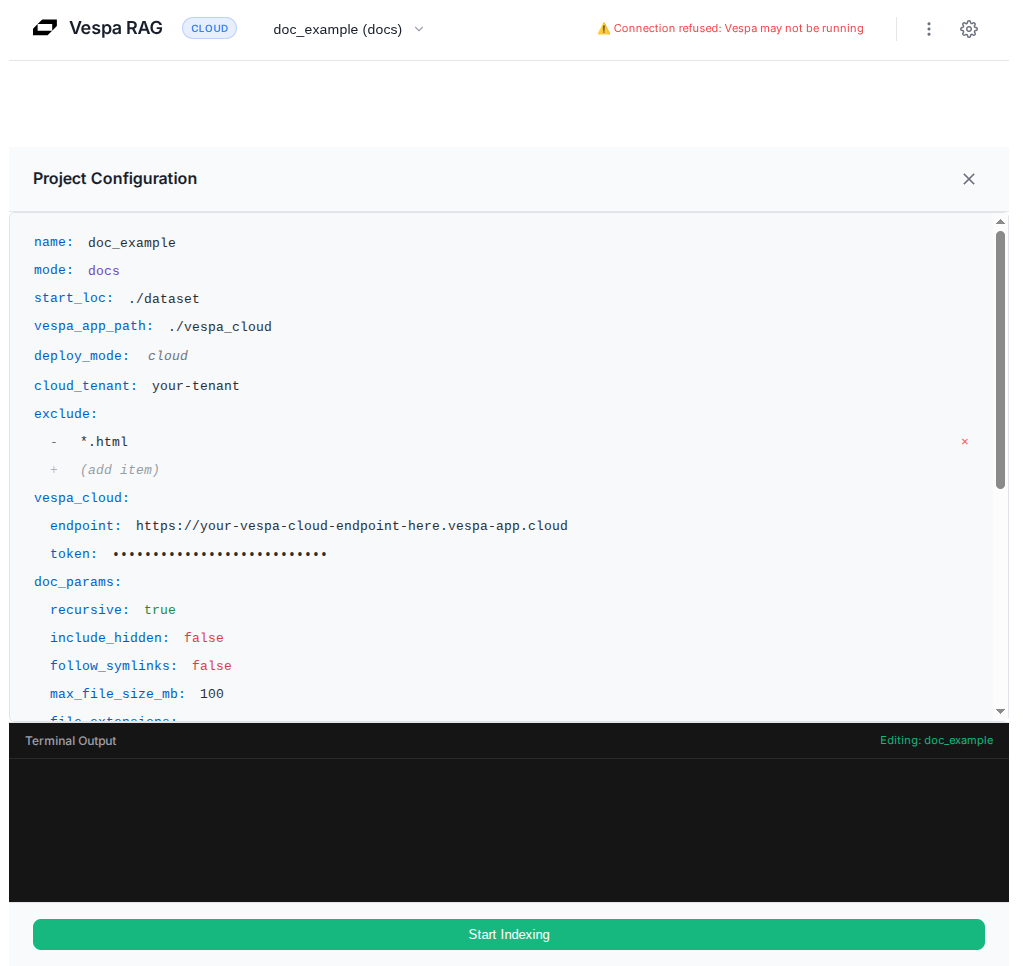Toggle recursive to false
1023x966 pixels.
[x=159, y=609]
